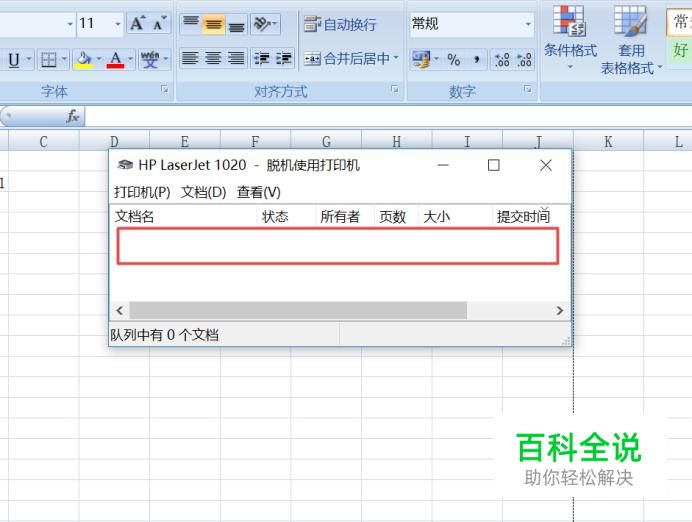Screen dimensions: 692x522
Task: Toggle 自动换行 wrap text
Action: pos(340,24)
